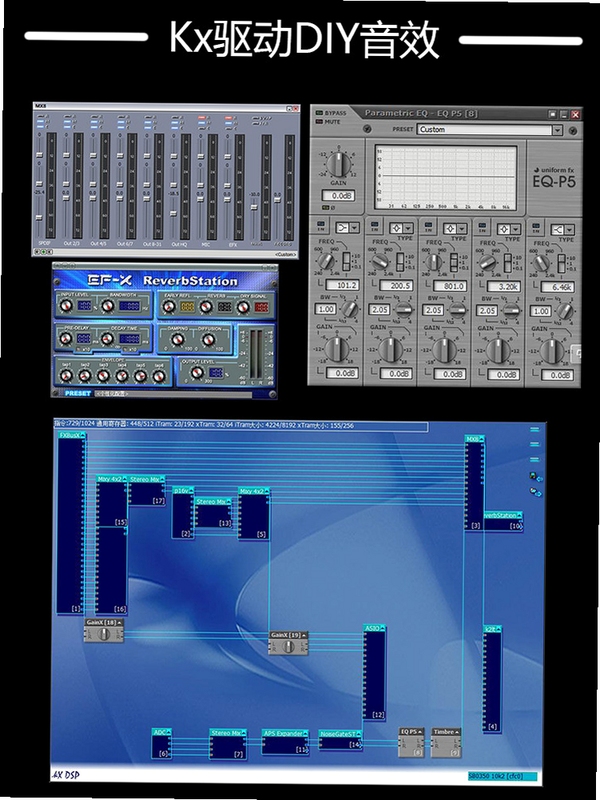Image resolution: width=600 pixels, height=800 pixels.
Task: Click the DECAY TIME knob in ReverbStation
Action: click(107, 338)
